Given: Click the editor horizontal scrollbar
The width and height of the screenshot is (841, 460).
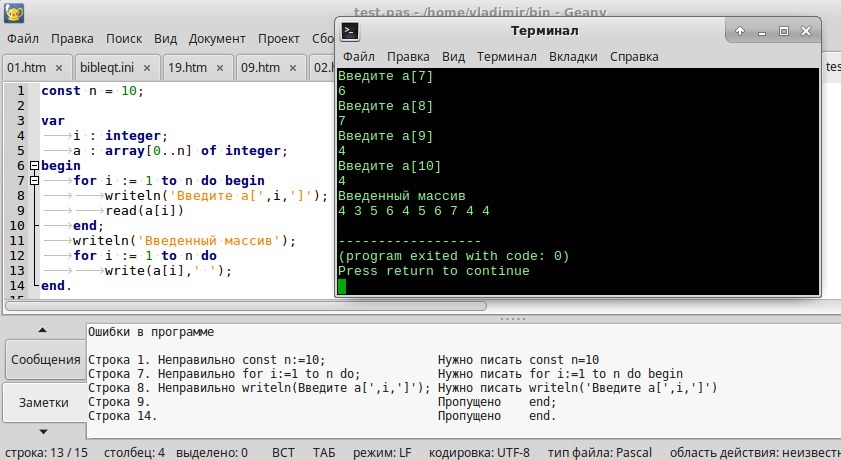Looking at the screenshot, I should [245, 306].
